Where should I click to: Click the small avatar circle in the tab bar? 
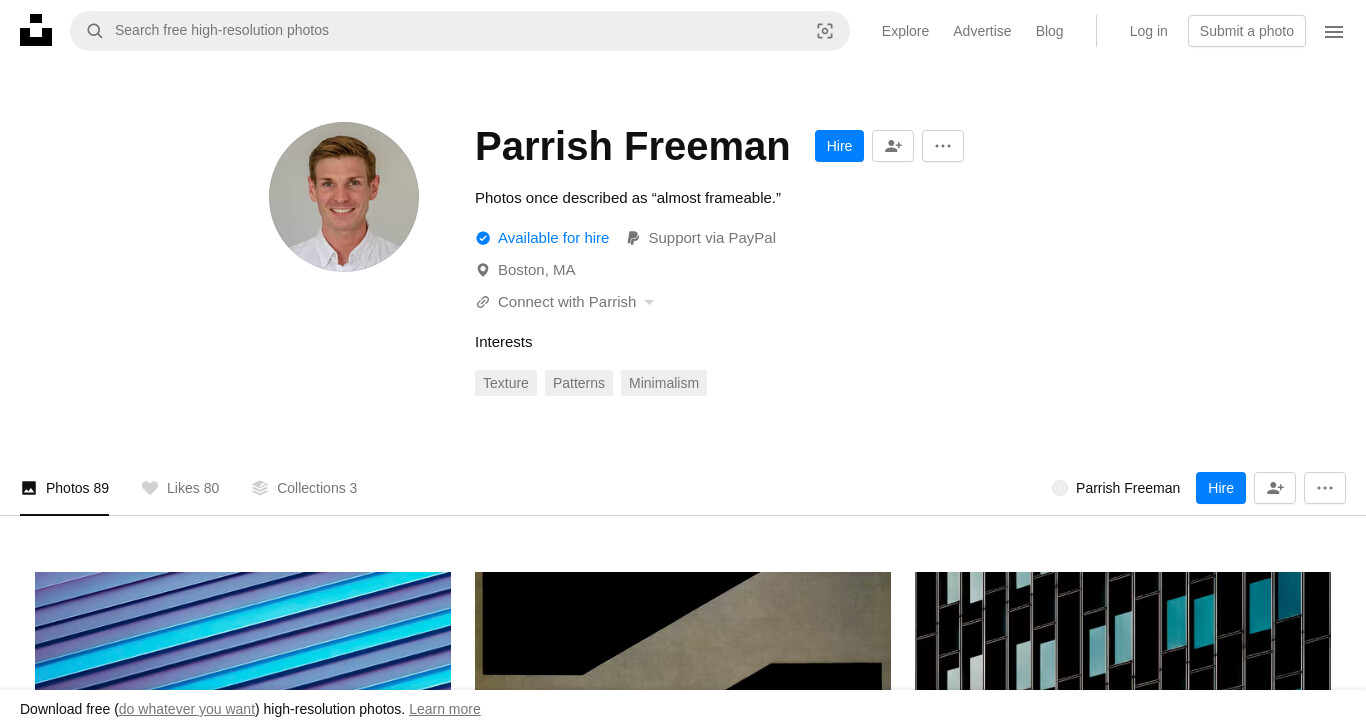[x=1060, y=488]
